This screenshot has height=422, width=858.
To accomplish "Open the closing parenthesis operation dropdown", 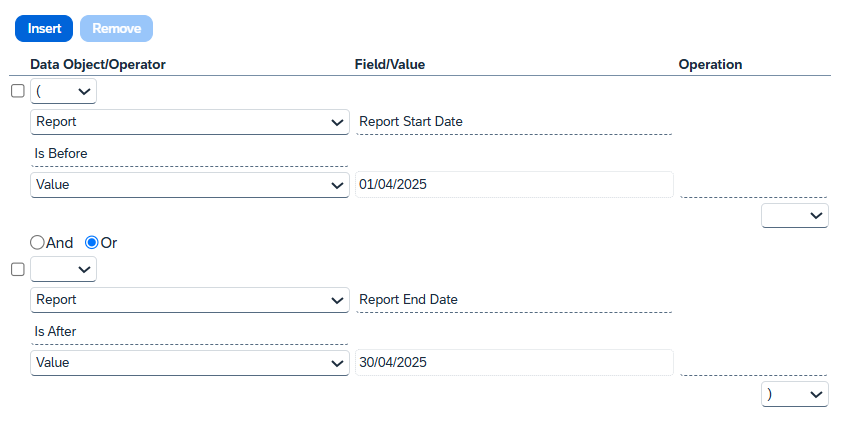I will pos(795,394).
